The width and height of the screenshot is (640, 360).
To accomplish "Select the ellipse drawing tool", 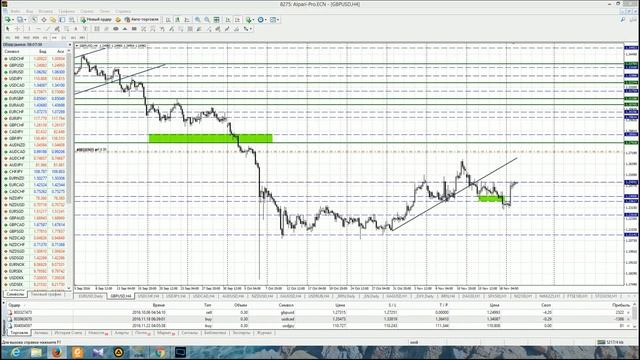I will click(x=116, y=29).
